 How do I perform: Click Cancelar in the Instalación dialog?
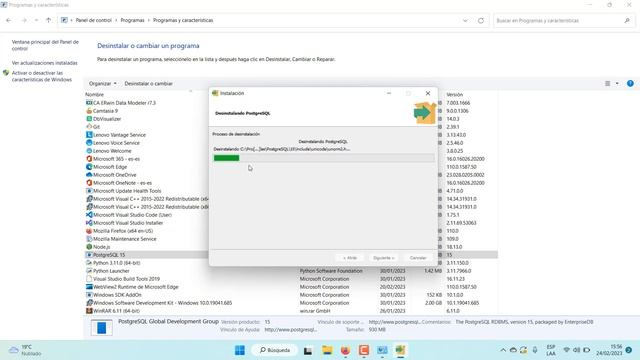(418, 258)
